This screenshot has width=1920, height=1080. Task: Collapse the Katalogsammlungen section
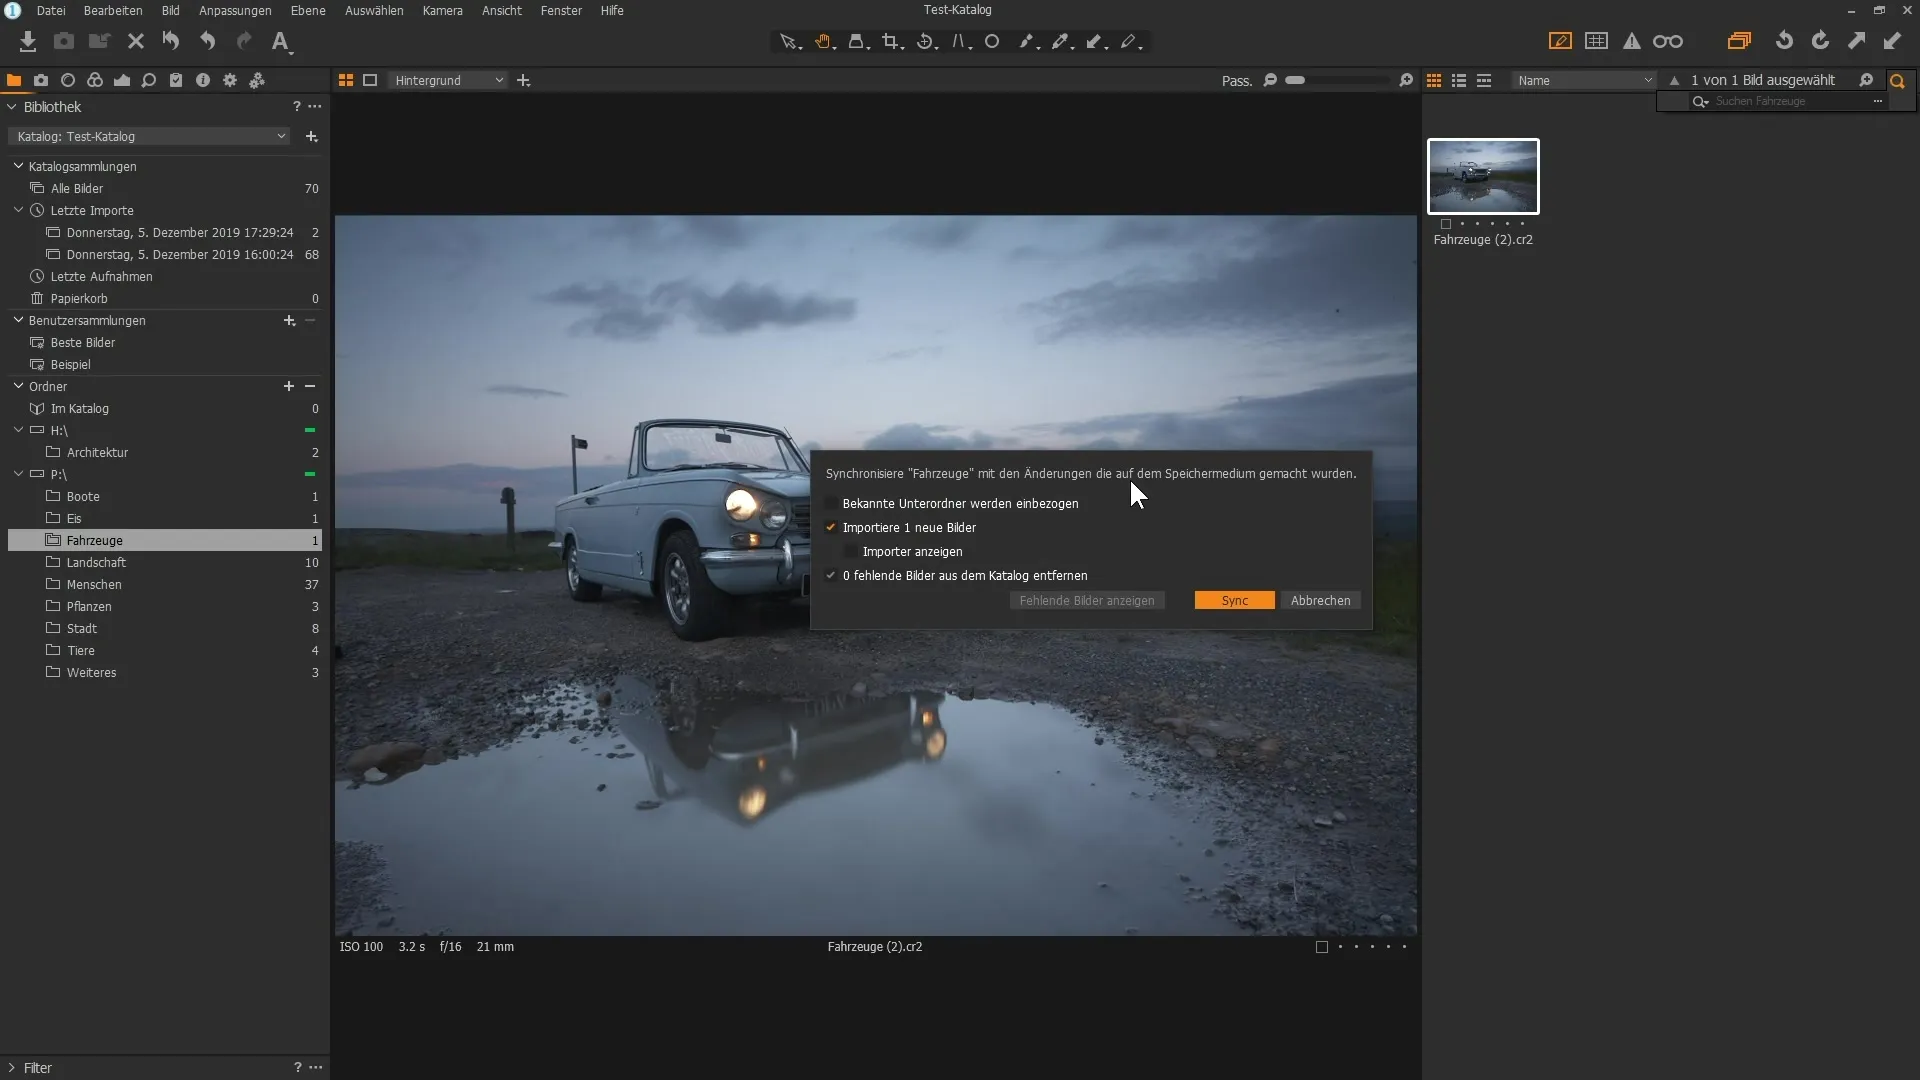click(x=18, y=166)
